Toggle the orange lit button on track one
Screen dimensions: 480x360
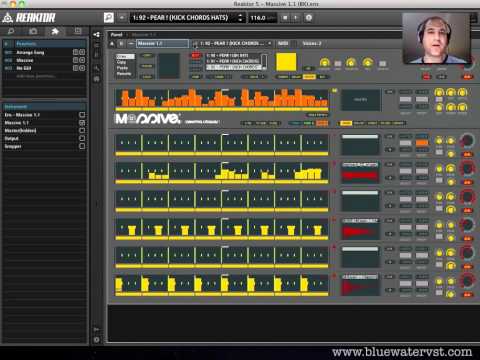pos(422,143)
